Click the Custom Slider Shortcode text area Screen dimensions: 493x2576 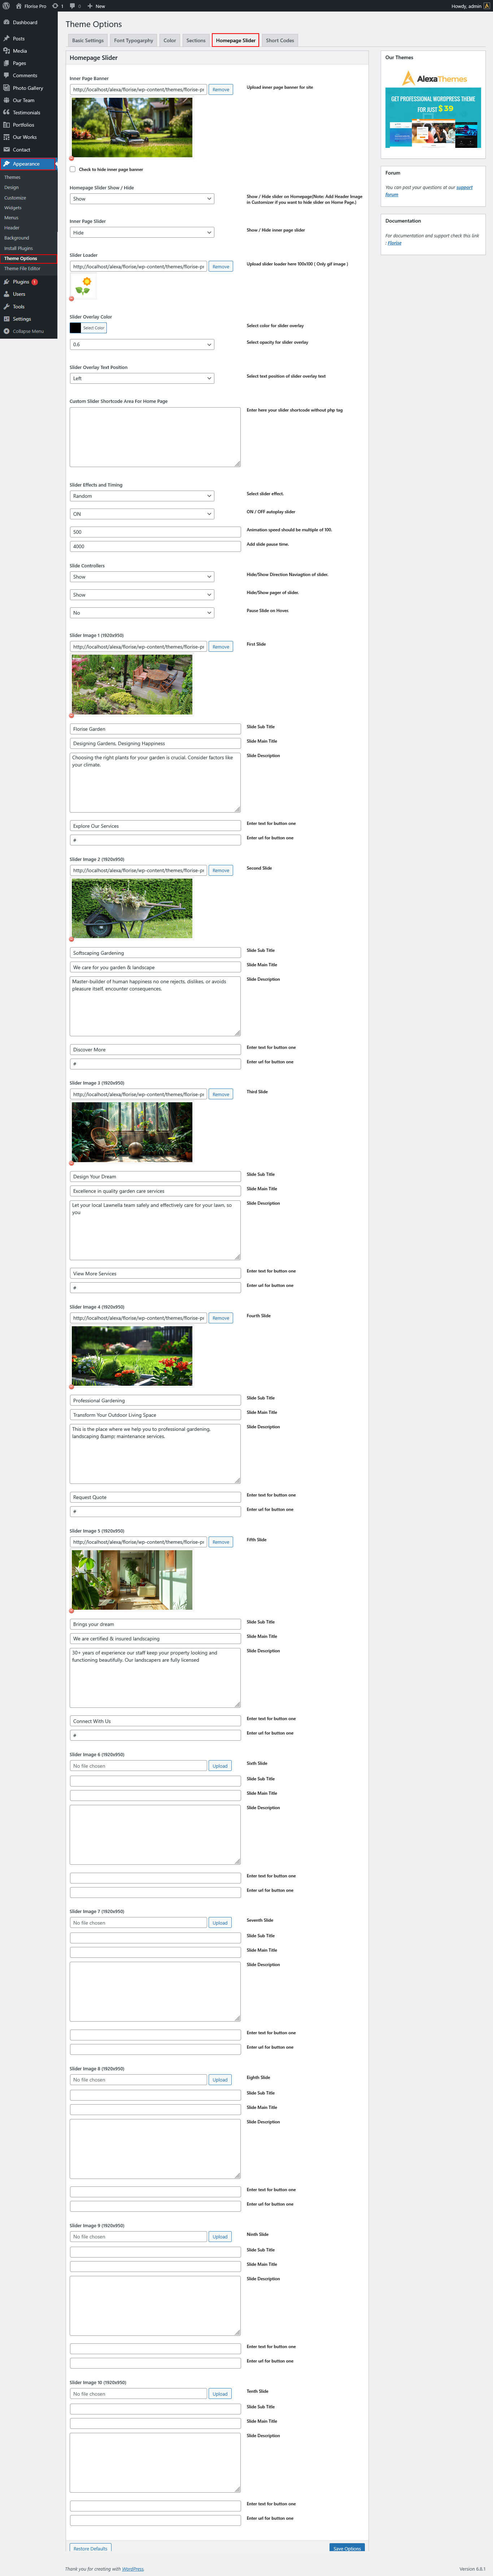coord(155,437)
